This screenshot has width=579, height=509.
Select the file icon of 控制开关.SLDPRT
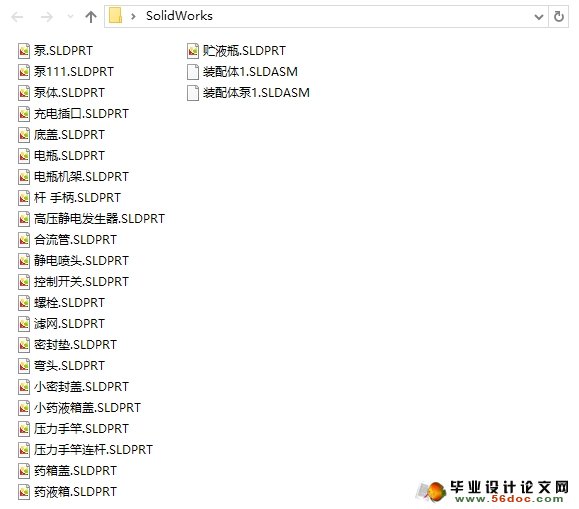(24, 283)
